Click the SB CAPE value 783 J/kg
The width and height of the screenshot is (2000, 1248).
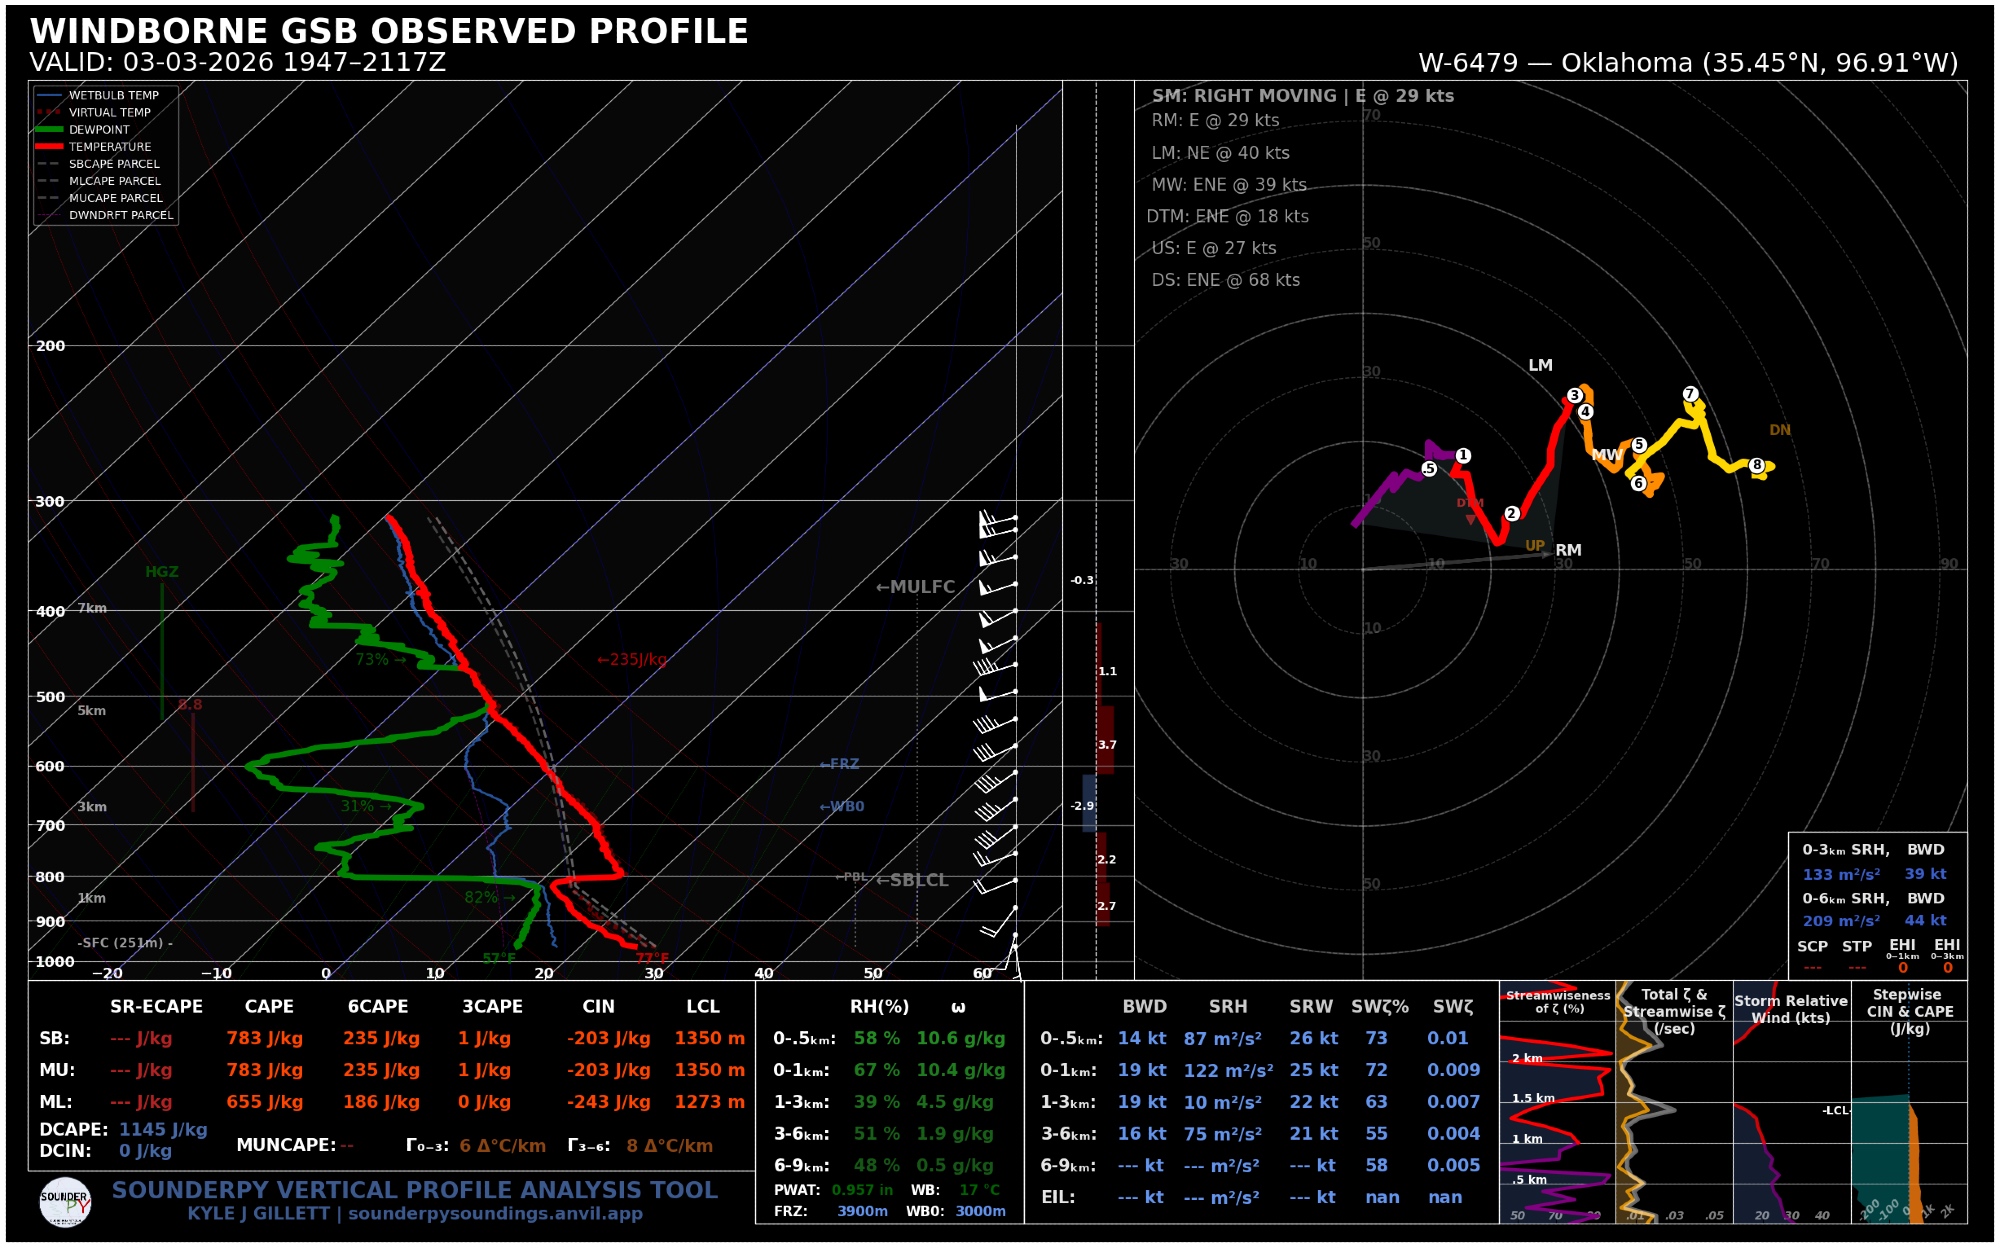[264, 1038]
